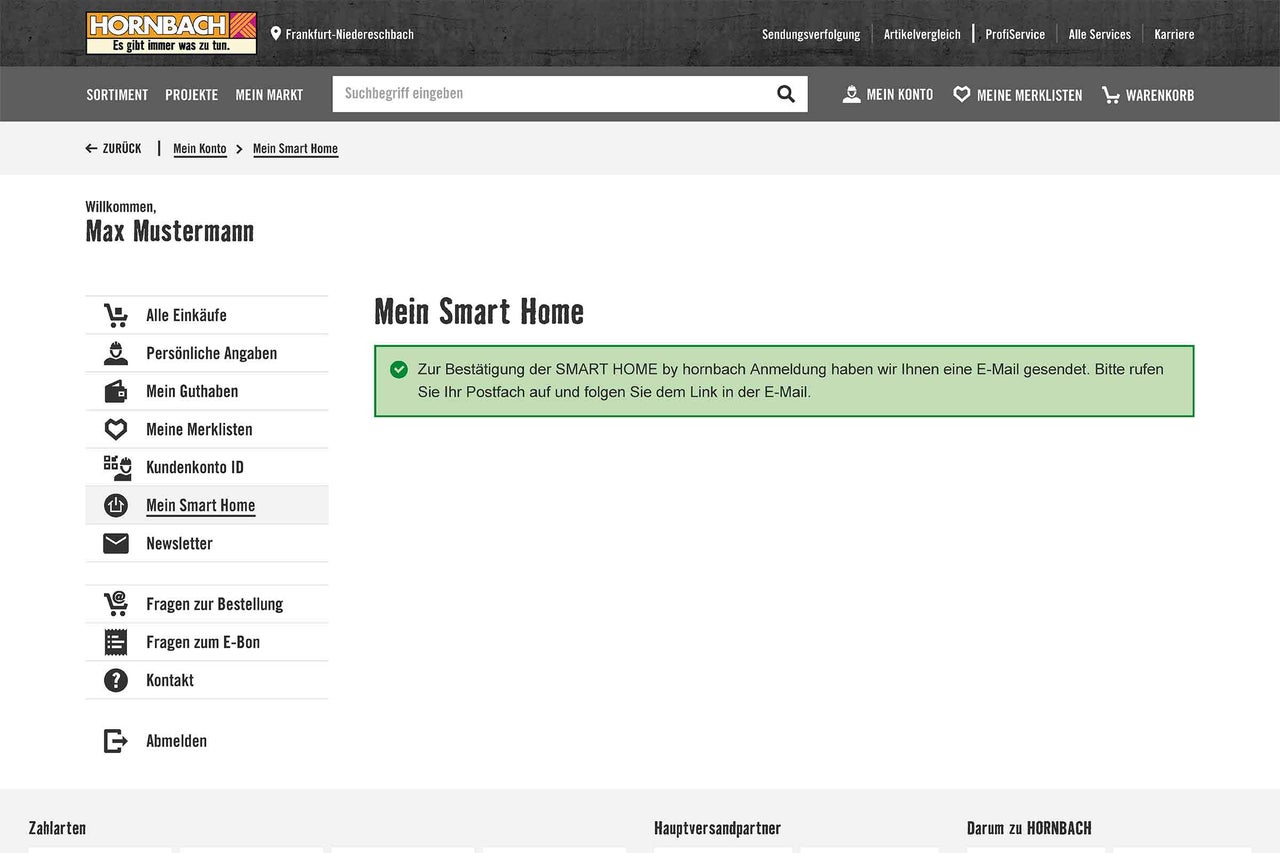Click the Kontakt question mark icon
Screen dimensions: 1280x853
tap(116, 680)
